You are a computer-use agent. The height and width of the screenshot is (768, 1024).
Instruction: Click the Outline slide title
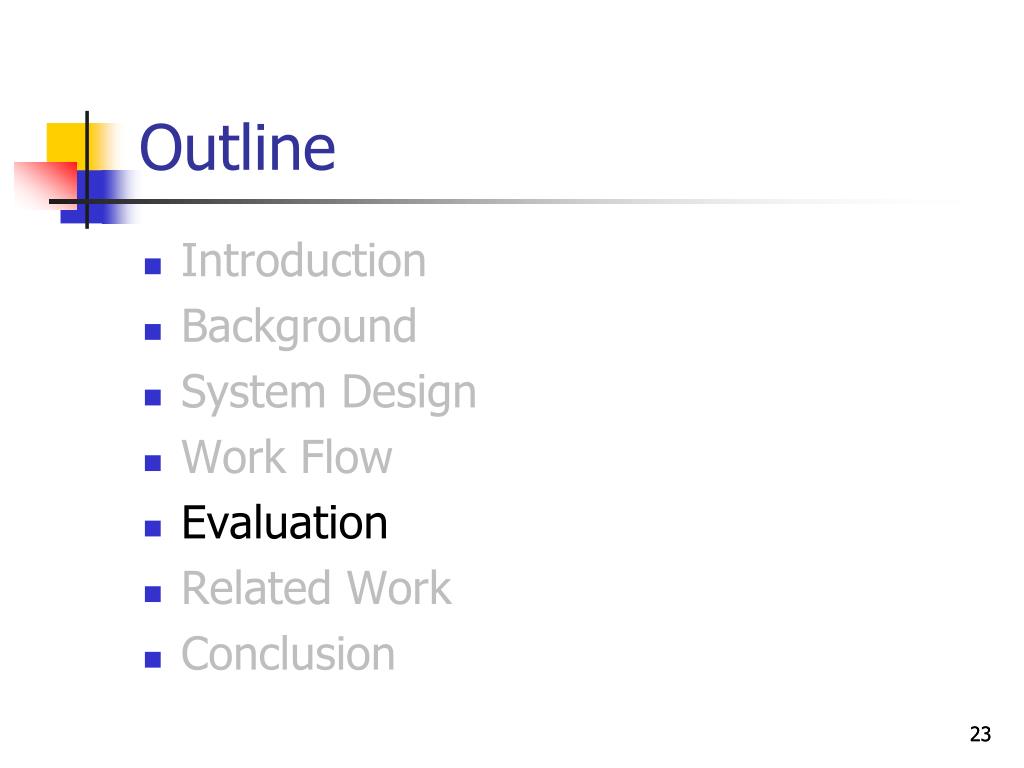click(237, 148)
